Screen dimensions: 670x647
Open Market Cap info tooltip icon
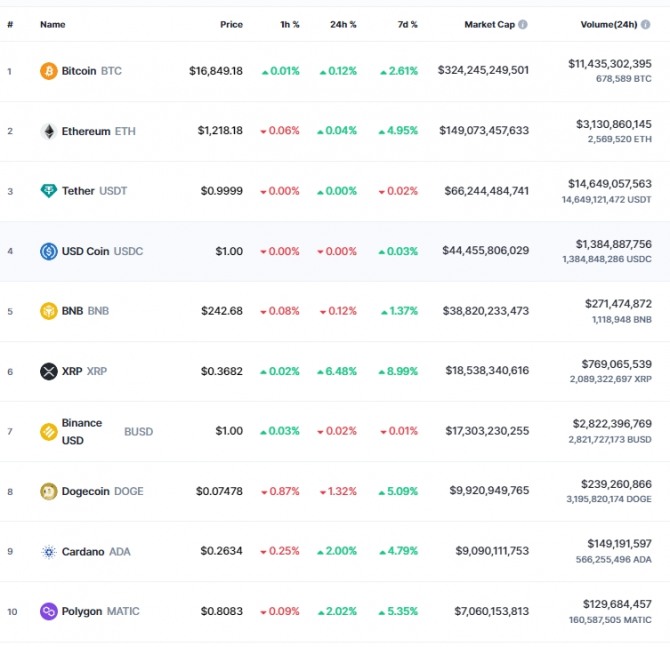pos(523,24)
